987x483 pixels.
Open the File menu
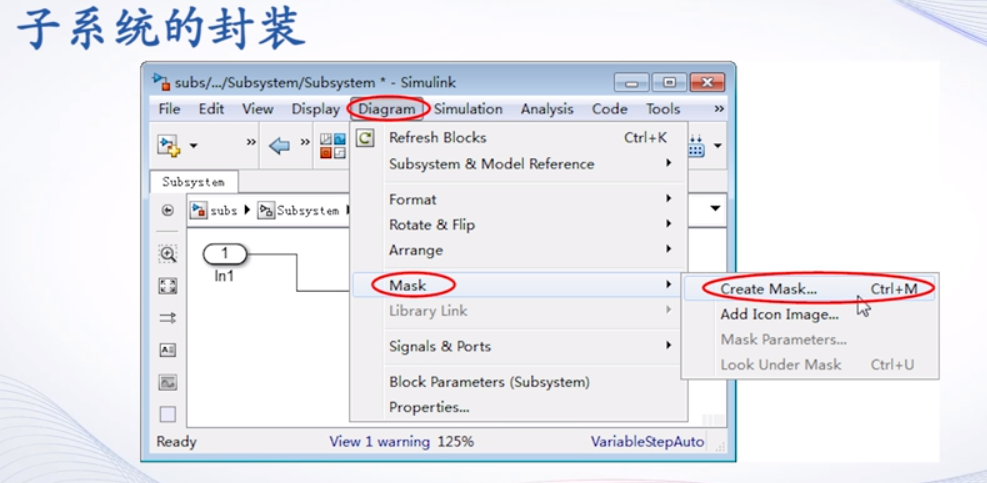point(169,109)
